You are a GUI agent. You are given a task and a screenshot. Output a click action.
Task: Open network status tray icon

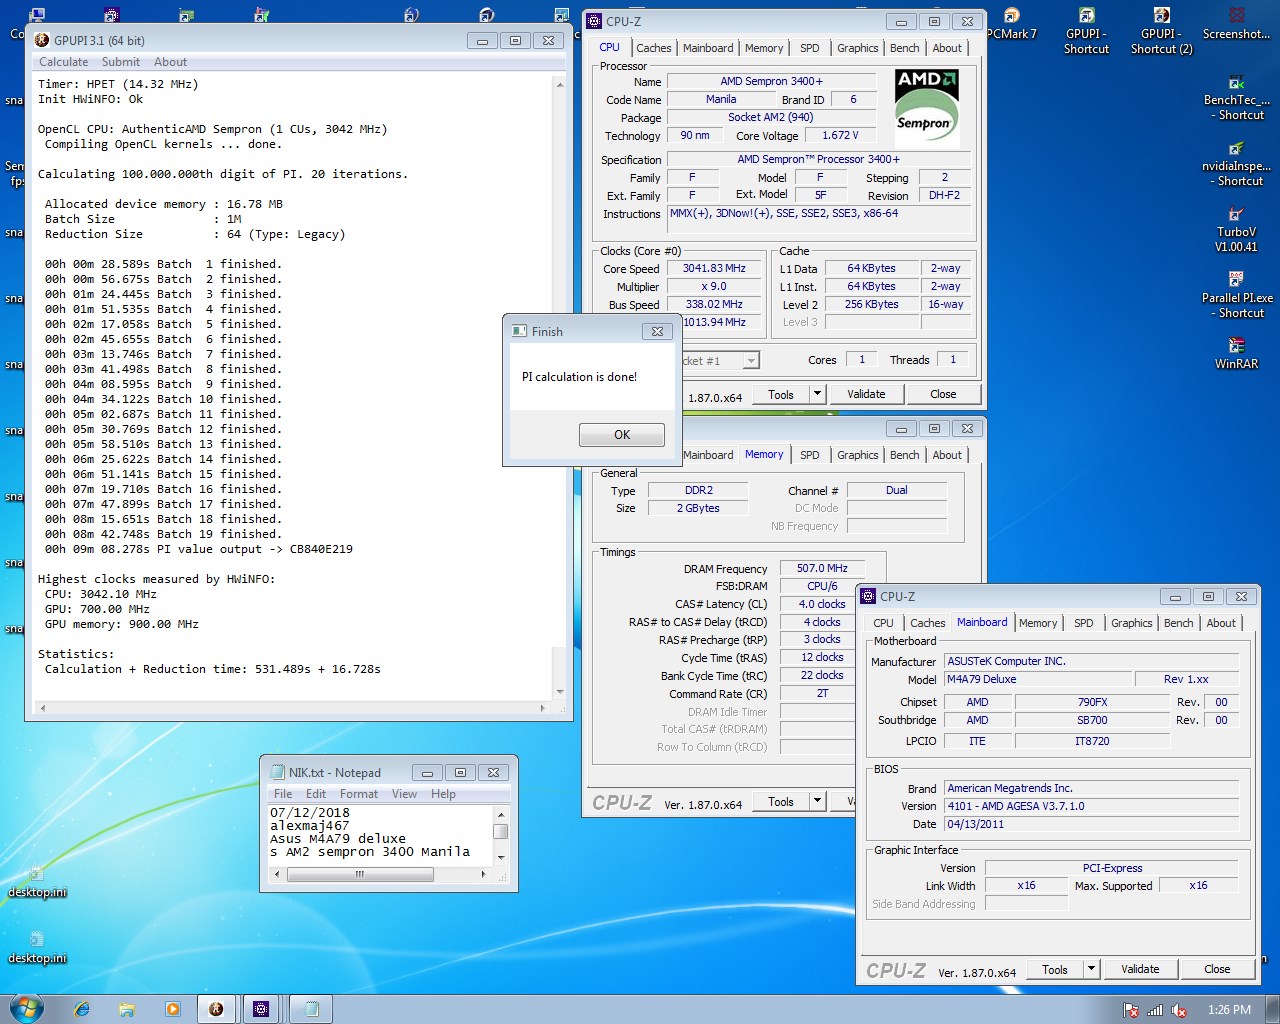click(1155, 1010)
